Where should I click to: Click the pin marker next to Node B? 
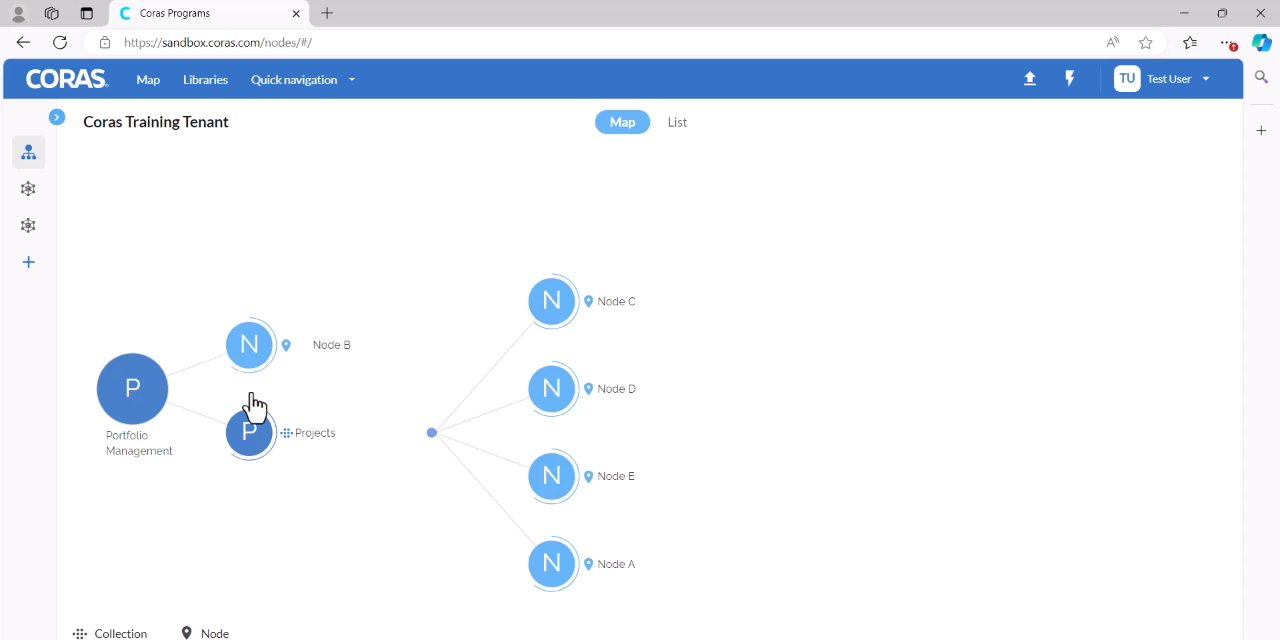286,345
